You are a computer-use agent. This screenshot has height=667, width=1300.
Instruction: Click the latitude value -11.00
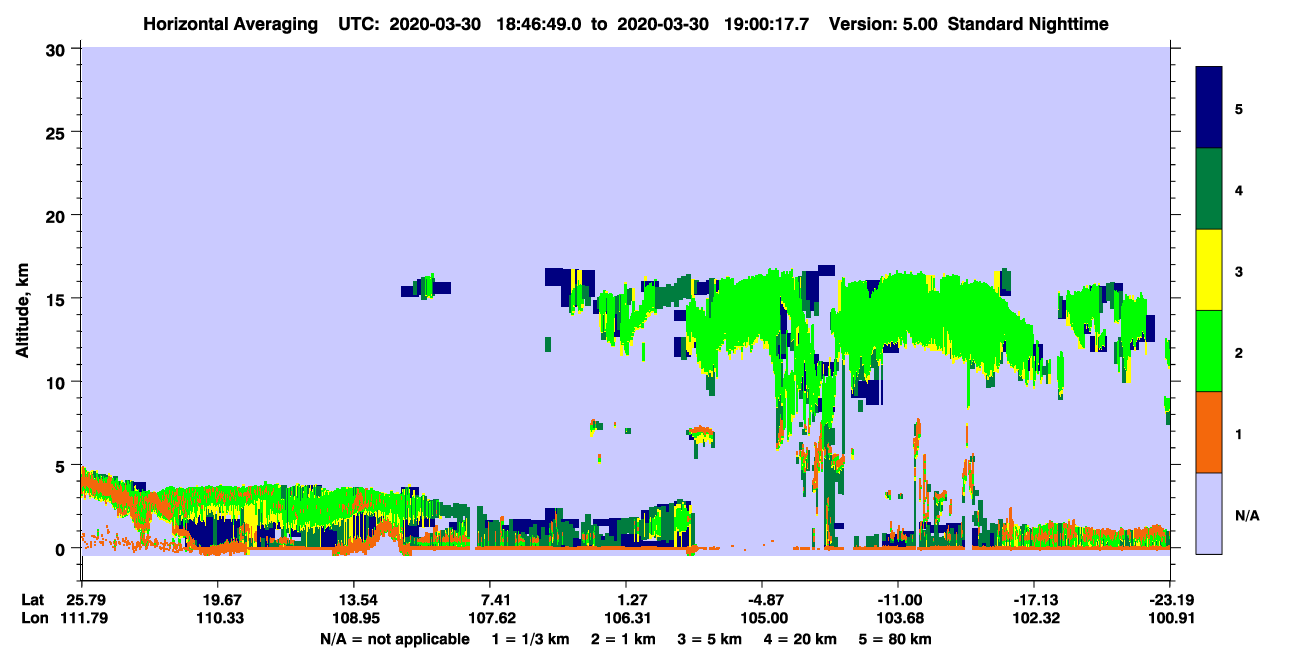coord(898,600)
